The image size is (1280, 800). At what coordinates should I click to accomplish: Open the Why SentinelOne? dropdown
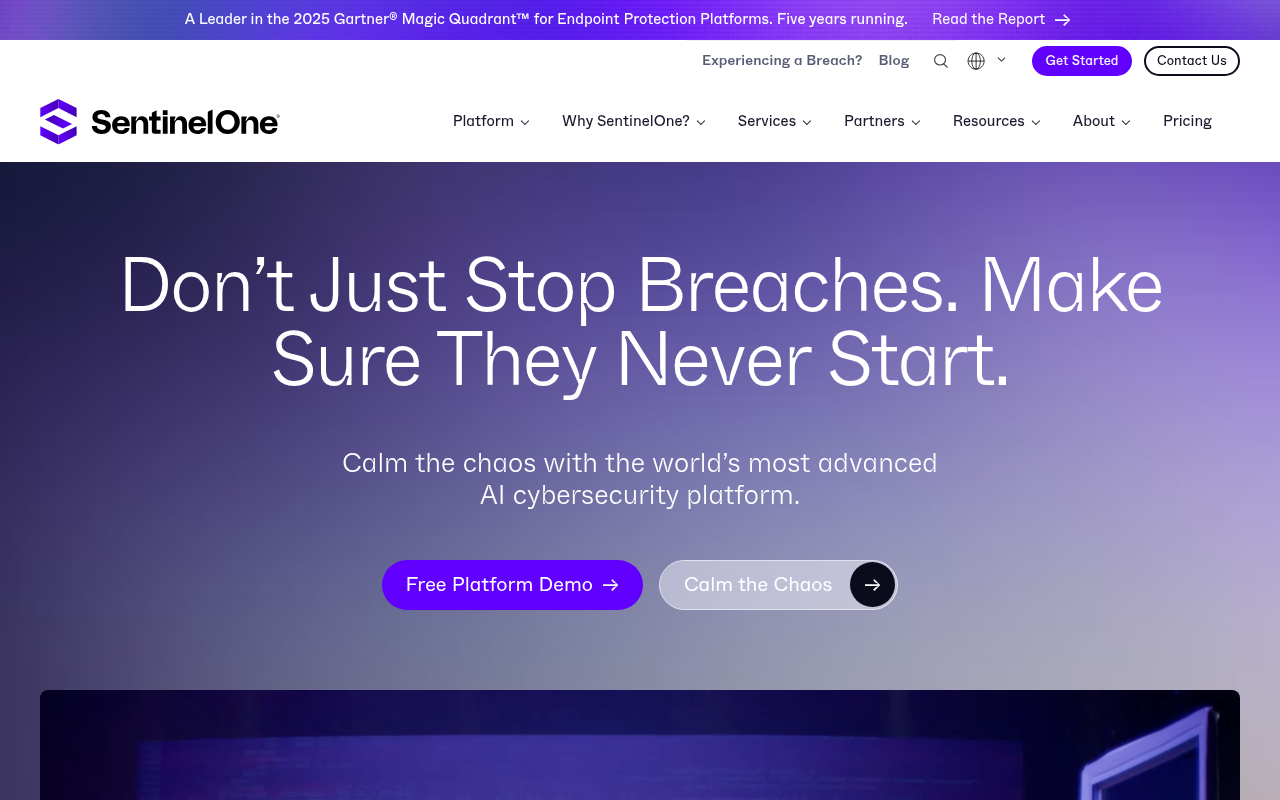click(633, 121)
